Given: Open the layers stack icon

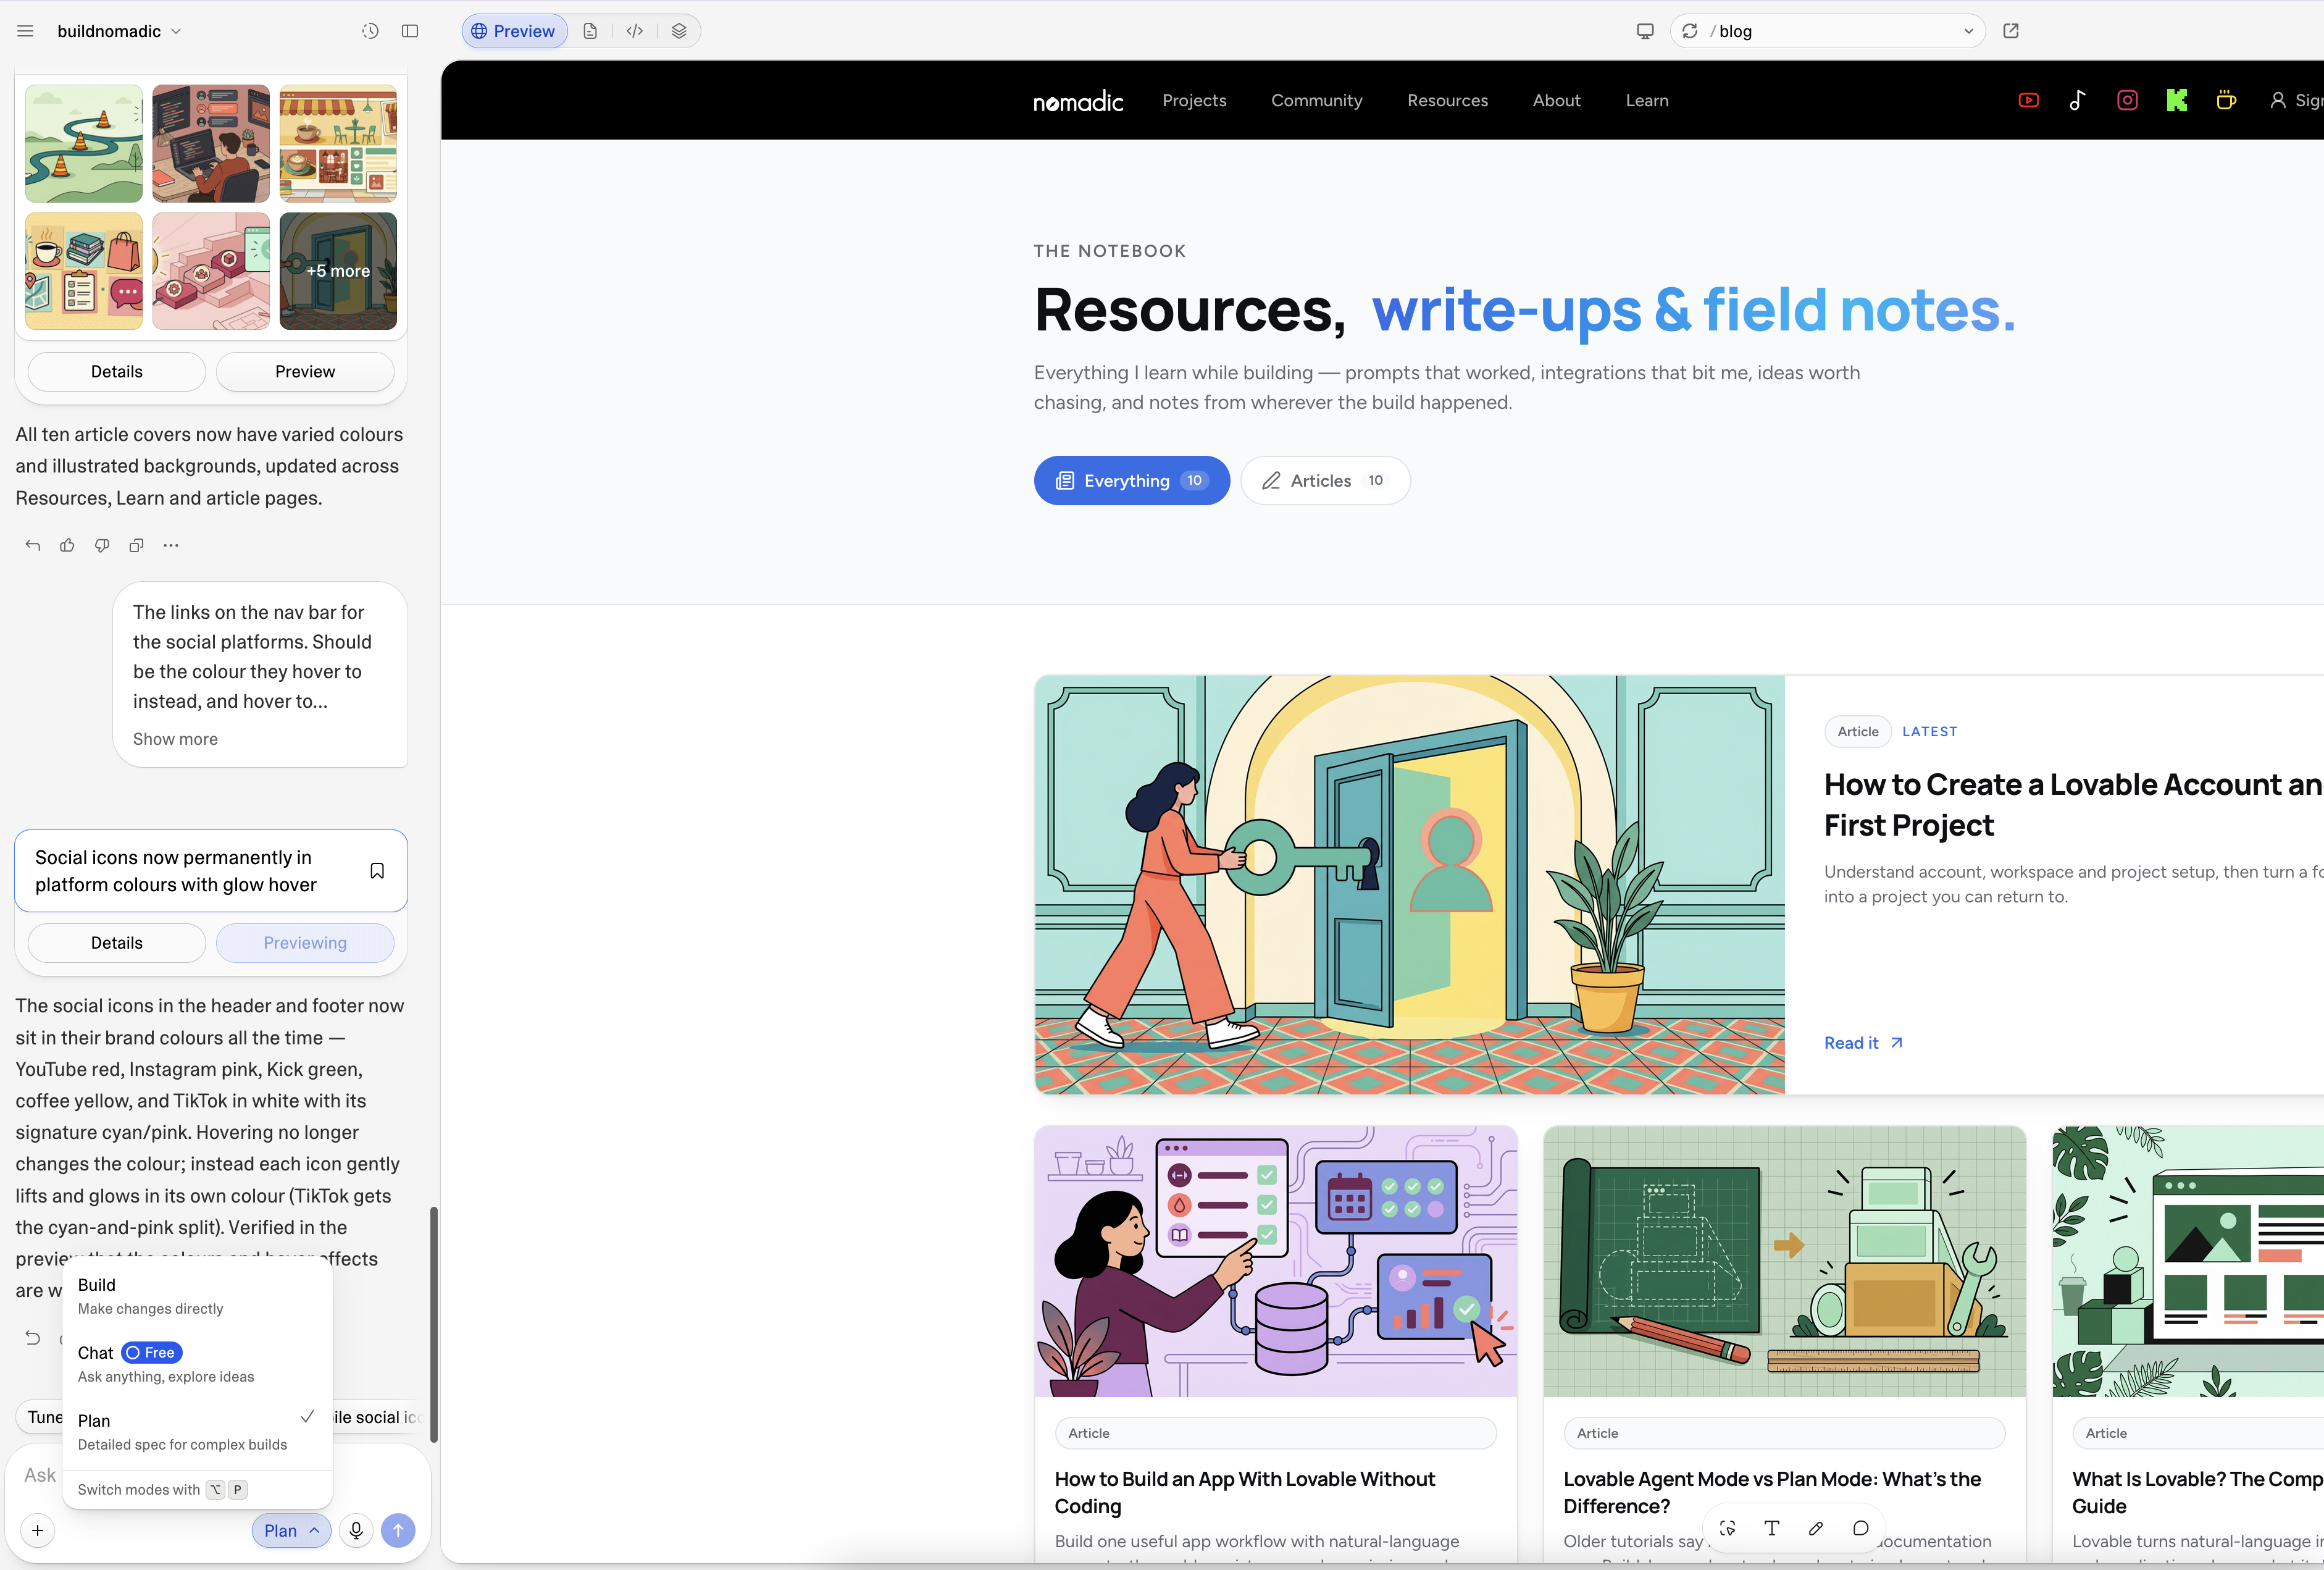Looking at the screenshot, I should coord(679,31).
